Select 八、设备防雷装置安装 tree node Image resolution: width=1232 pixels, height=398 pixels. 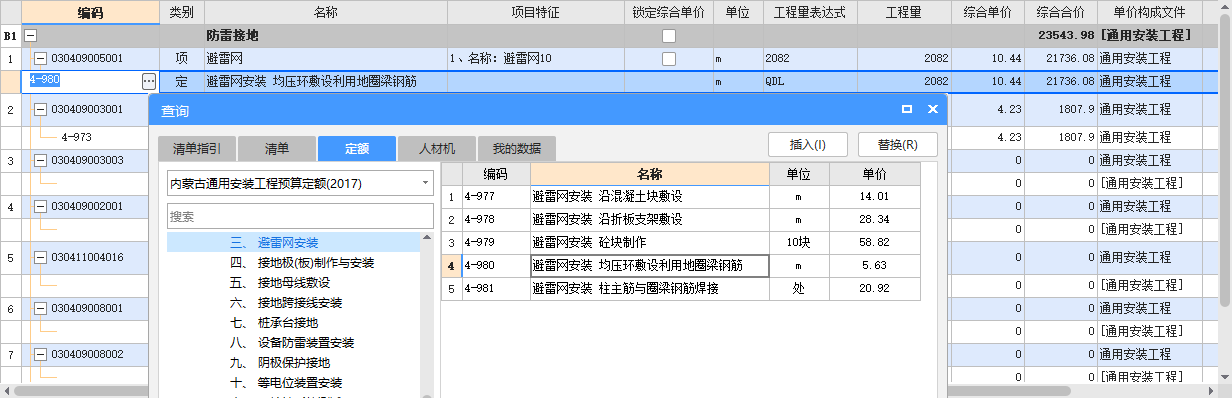coord(292,342)
